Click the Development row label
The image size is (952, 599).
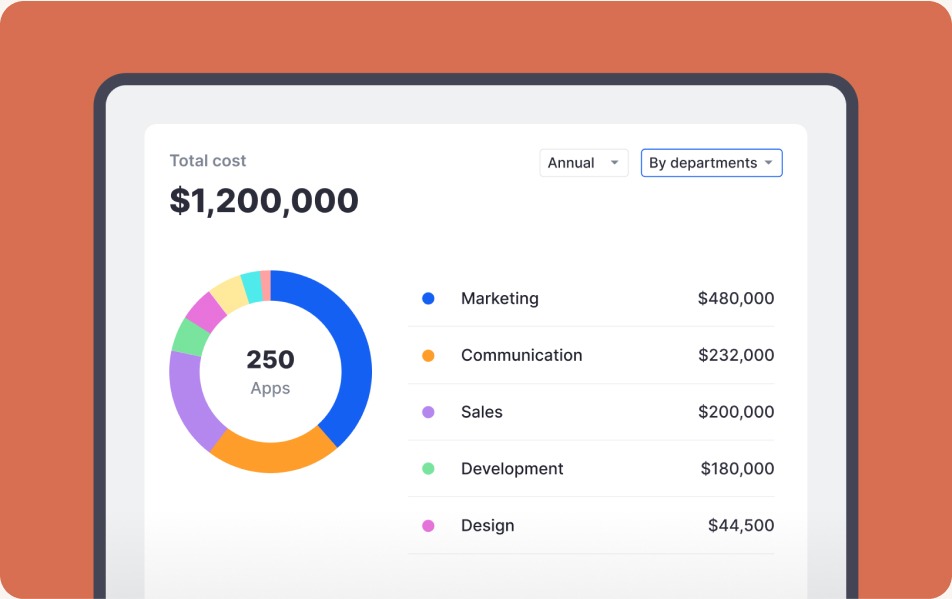(512, 469)
